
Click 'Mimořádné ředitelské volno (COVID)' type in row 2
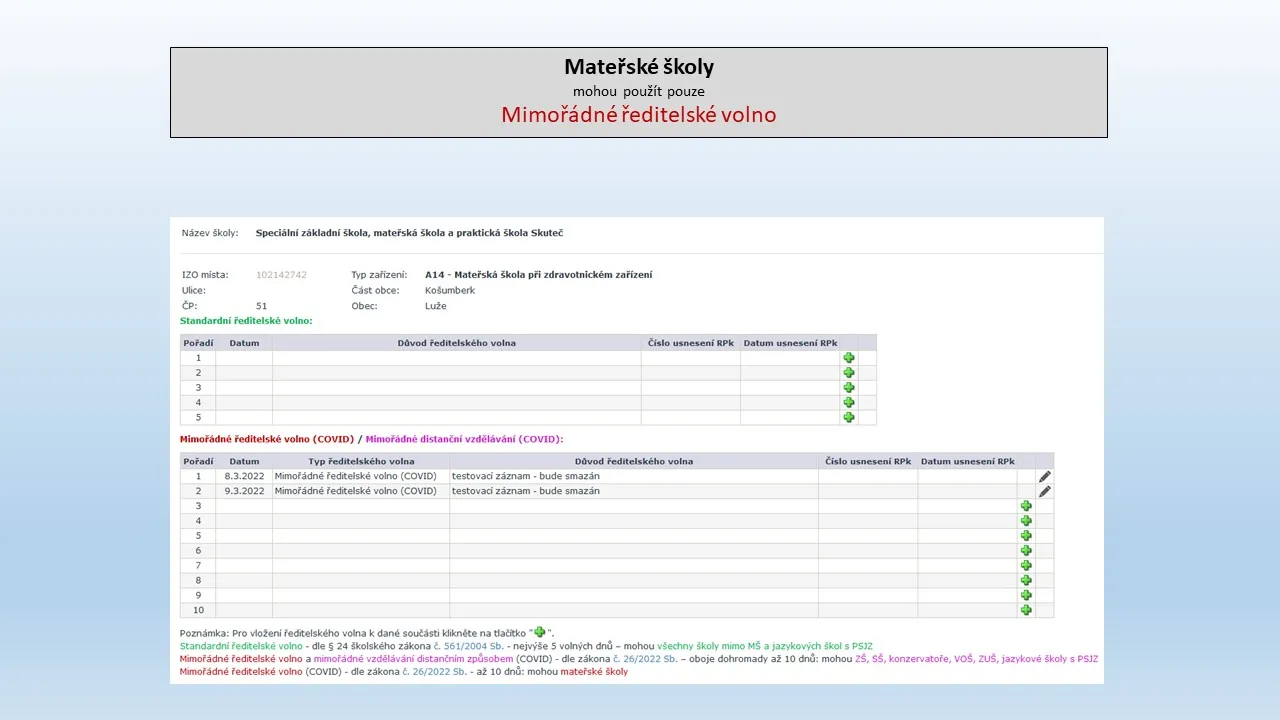(355, 491)
